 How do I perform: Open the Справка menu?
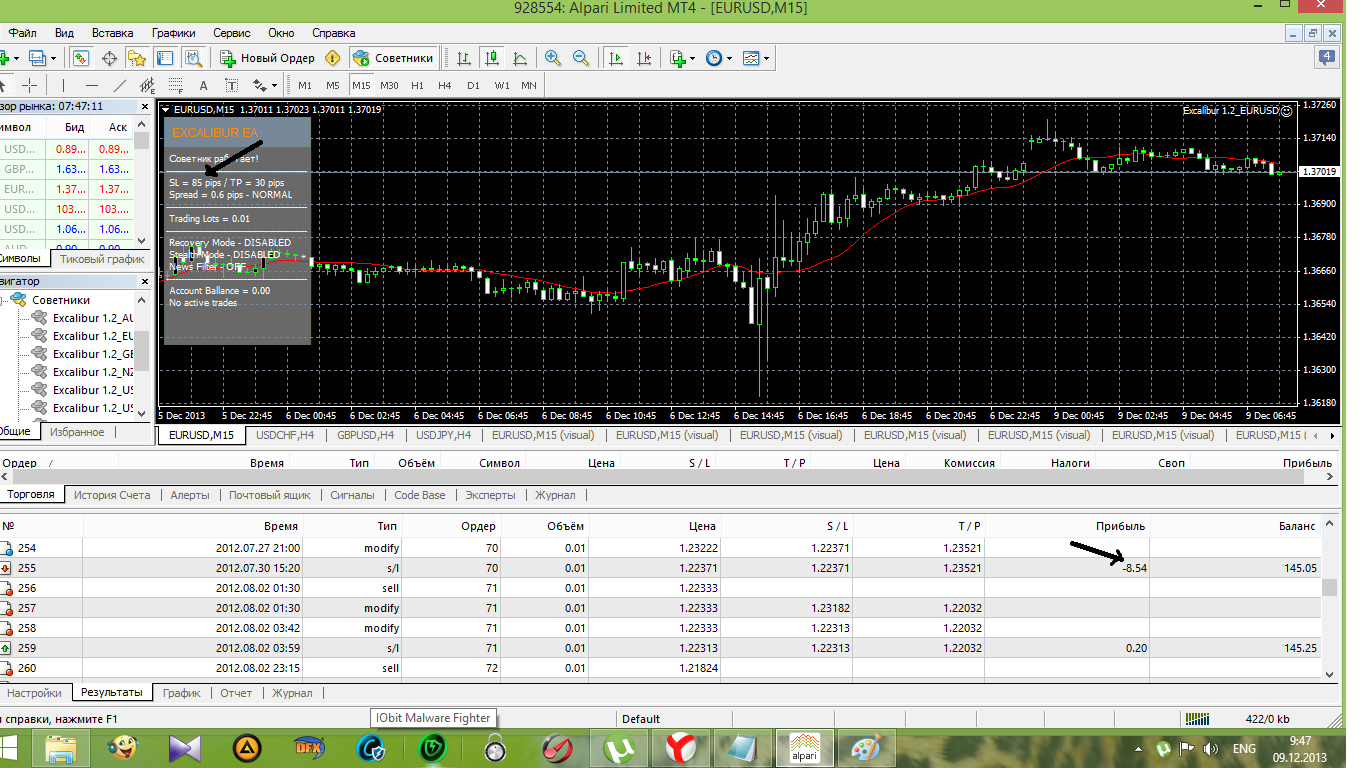coord(334,33)
